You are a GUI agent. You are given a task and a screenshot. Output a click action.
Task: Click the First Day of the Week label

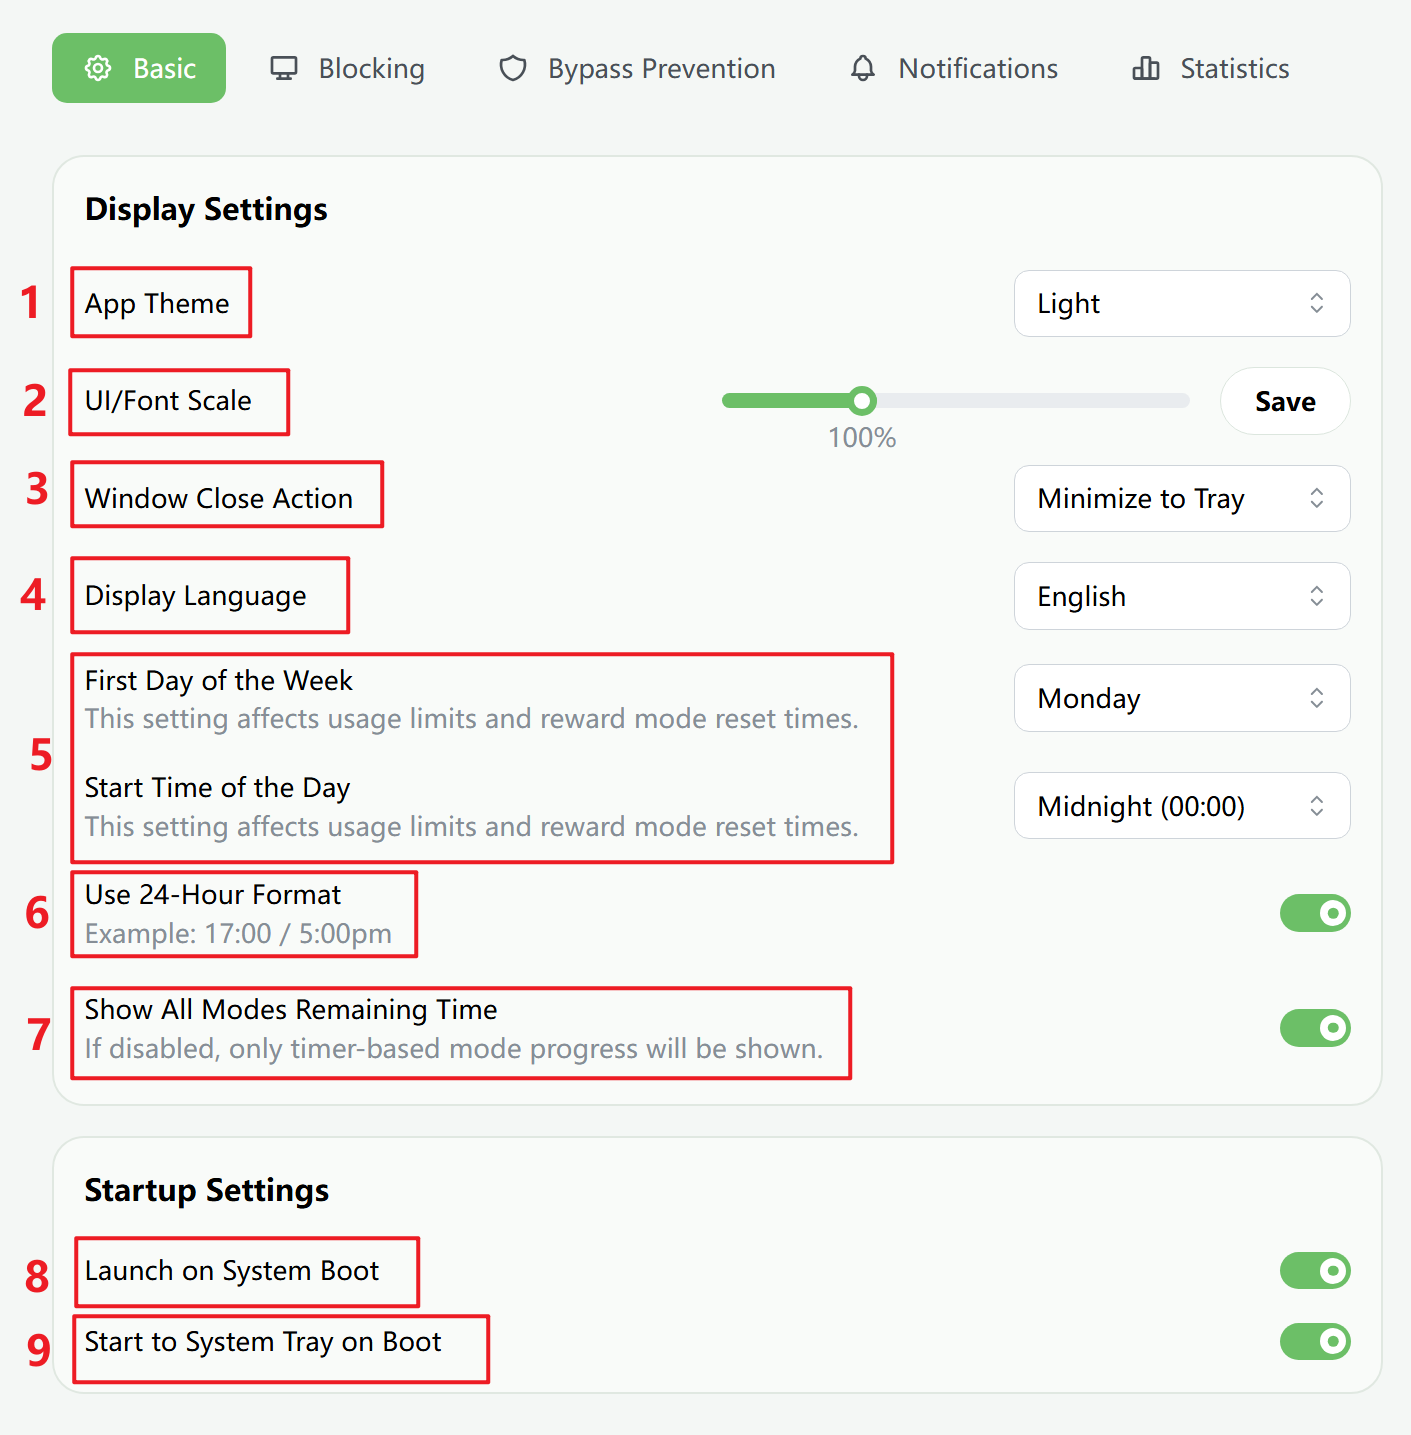[219, 680]
